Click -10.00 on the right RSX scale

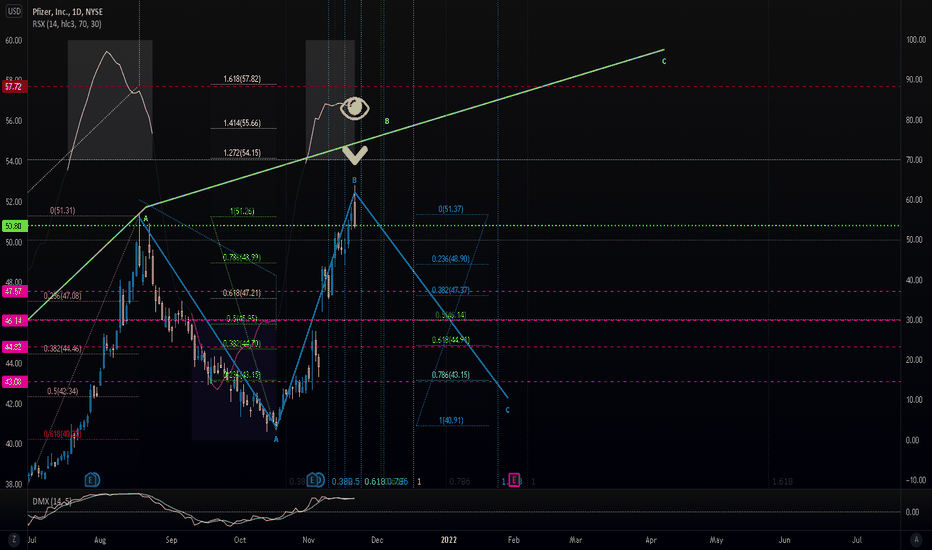tap(915, 480)
